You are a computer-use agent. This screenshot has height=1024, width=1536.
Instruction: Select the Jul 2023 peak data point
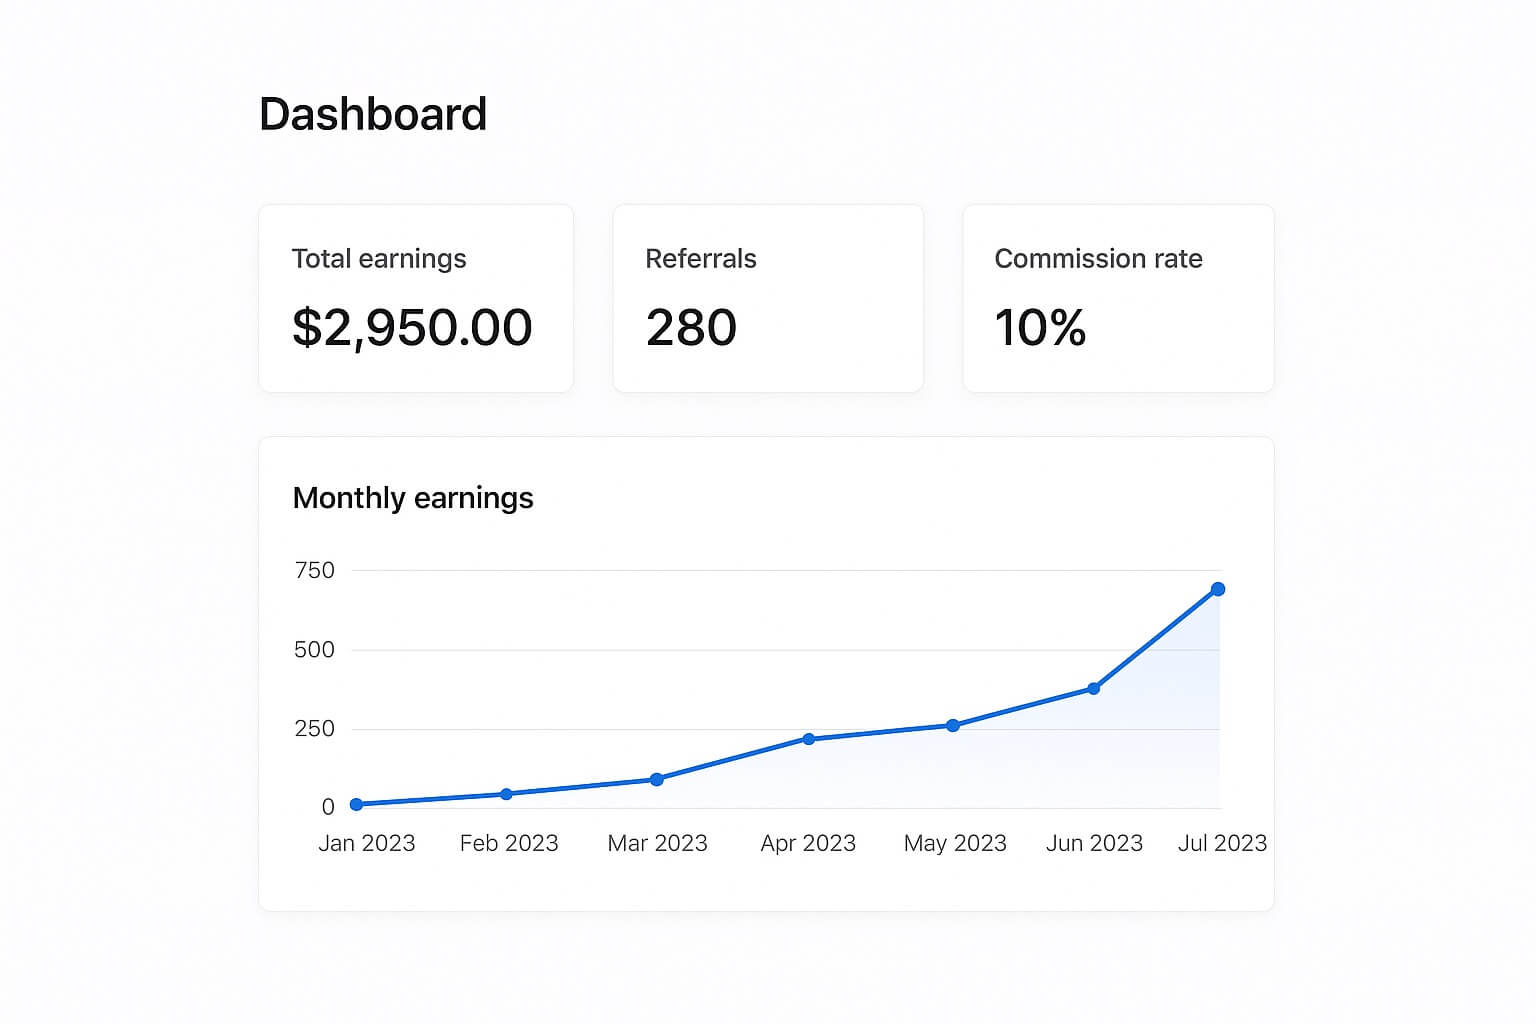point(1218,589)
